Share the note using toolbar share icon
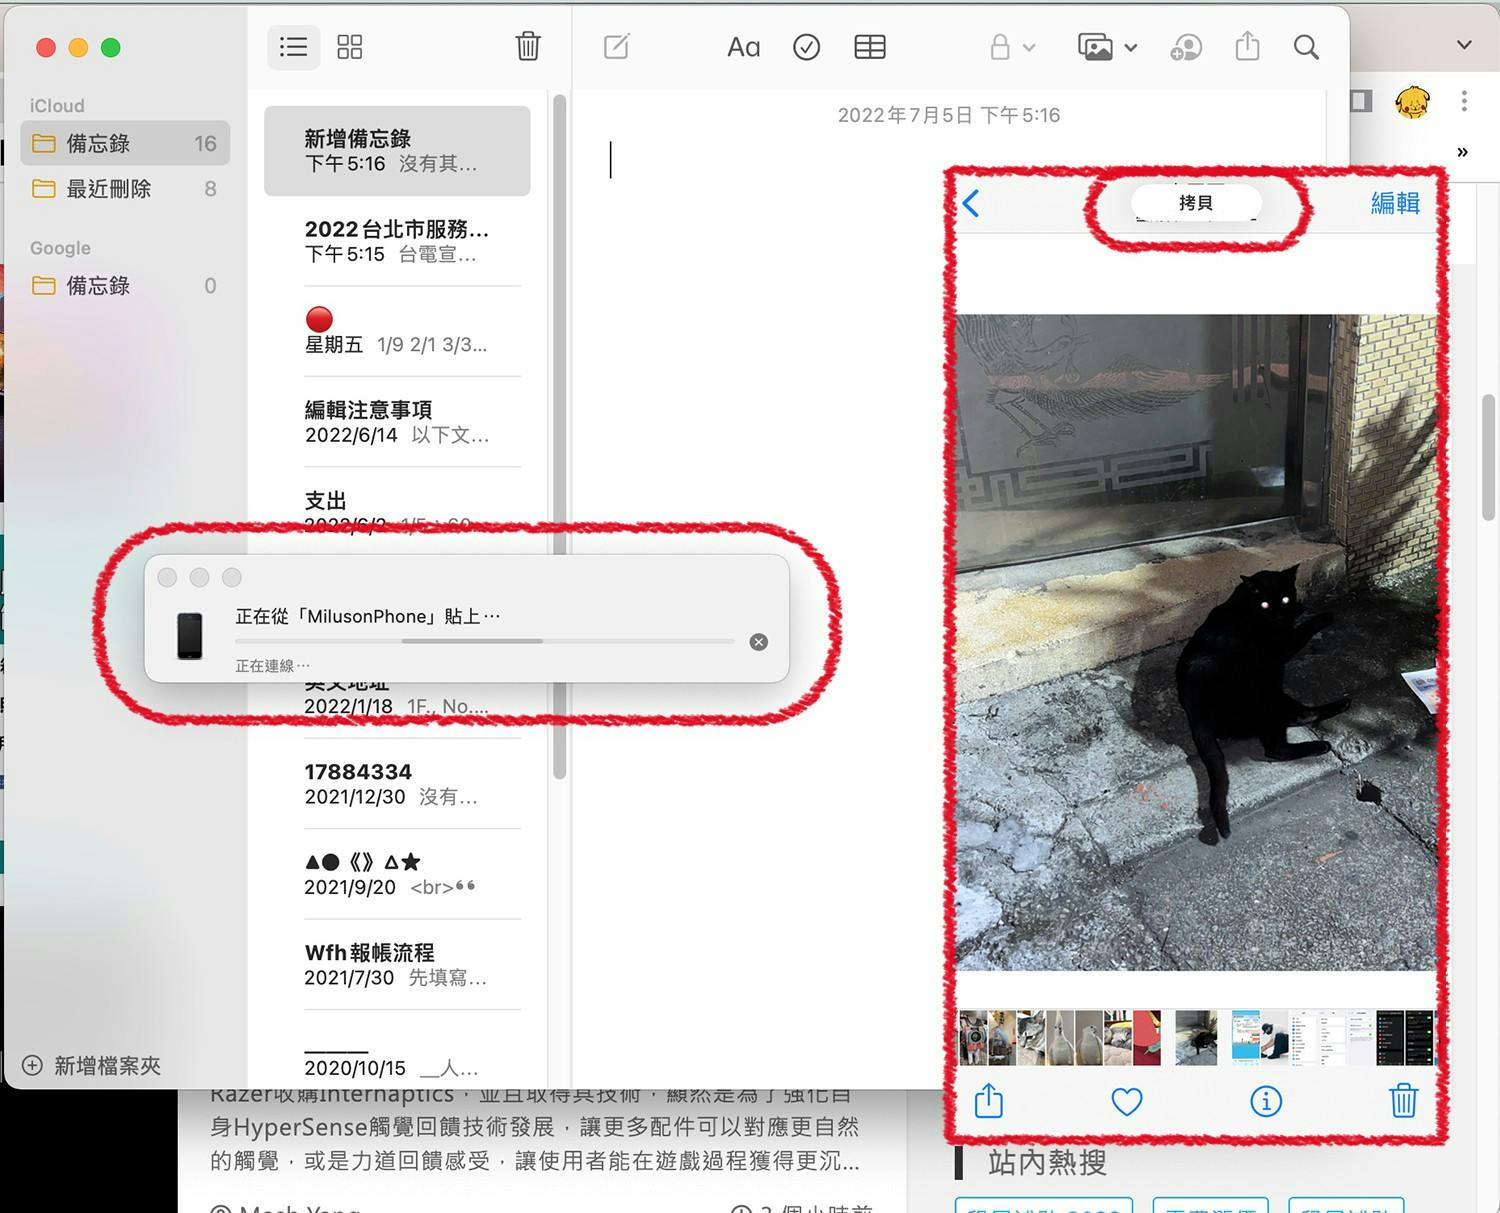The width and height of the screenshot is (1500, 1213). click(x=1247, y=46)
